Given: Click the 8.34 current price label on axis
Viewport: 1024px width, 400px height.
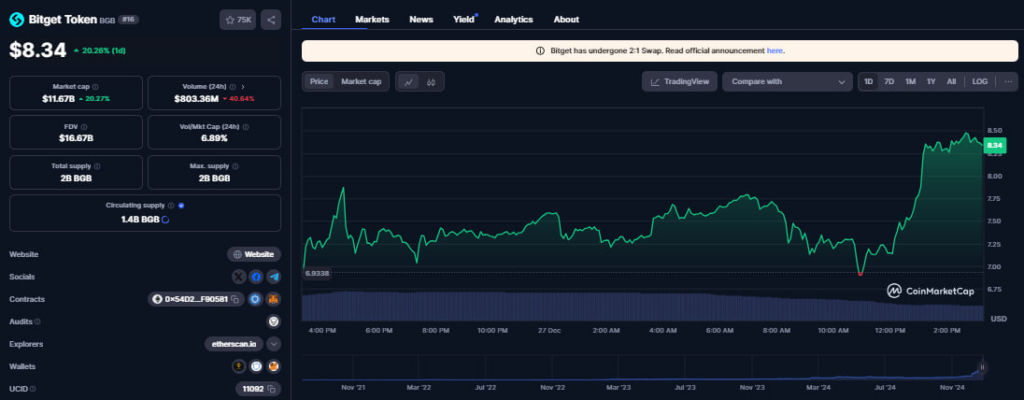Looking at the screenshot, I should tap(995, 146).
